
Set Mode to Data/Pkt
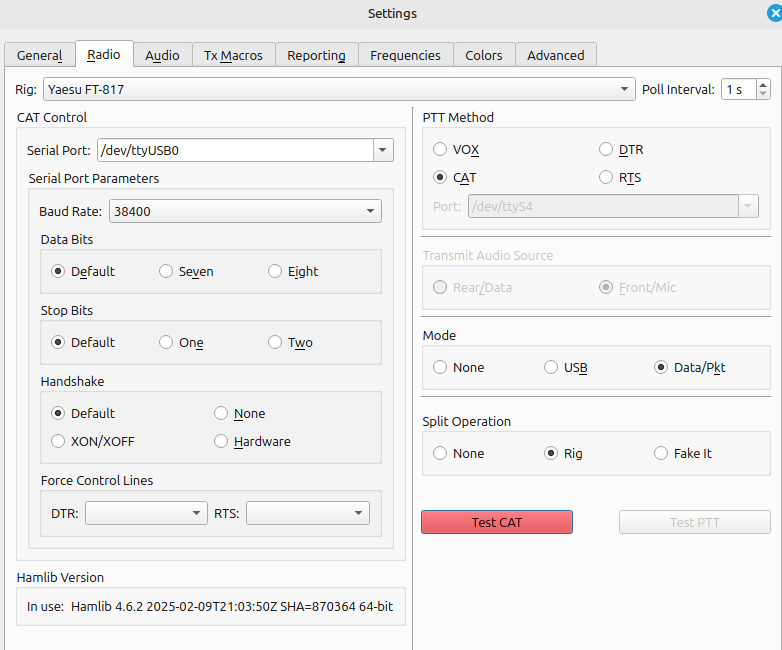pos(689,367)
